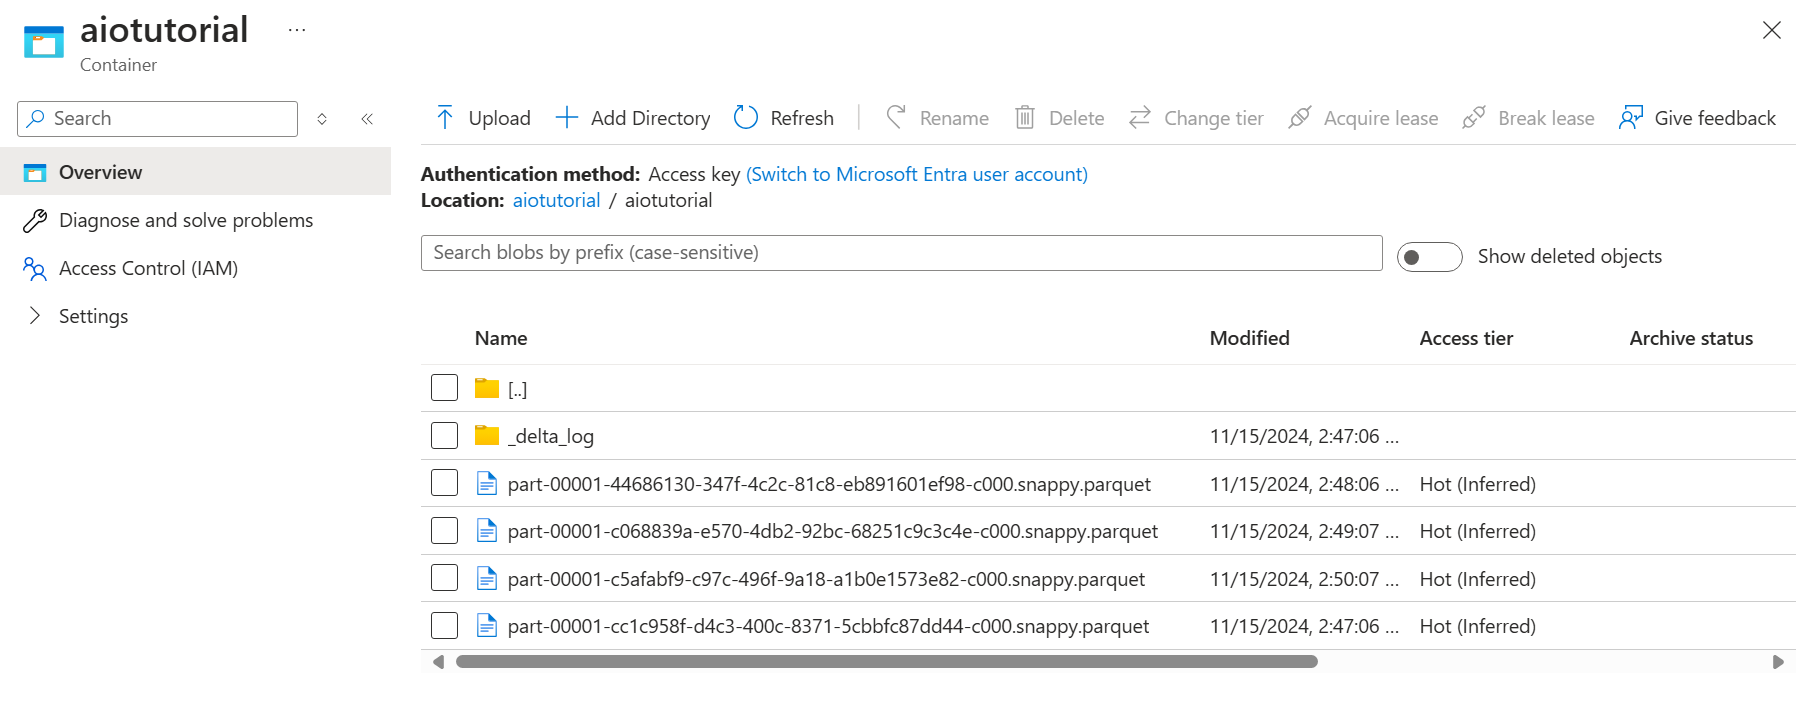Expand the Settings section in sidebar
Image resolution: width=1816 pixels, height=705 pixels.
point(35,316)
